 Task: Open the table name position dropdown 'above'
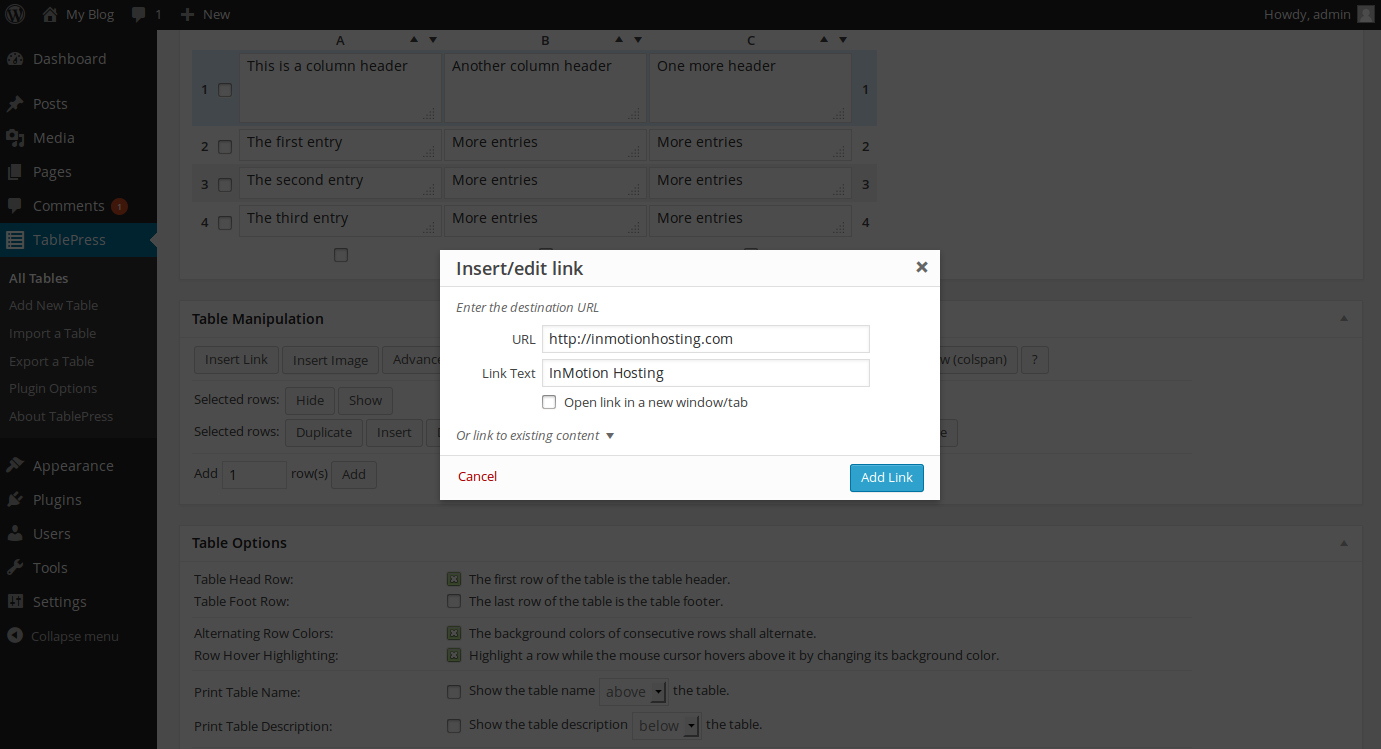tap(633, 692)
